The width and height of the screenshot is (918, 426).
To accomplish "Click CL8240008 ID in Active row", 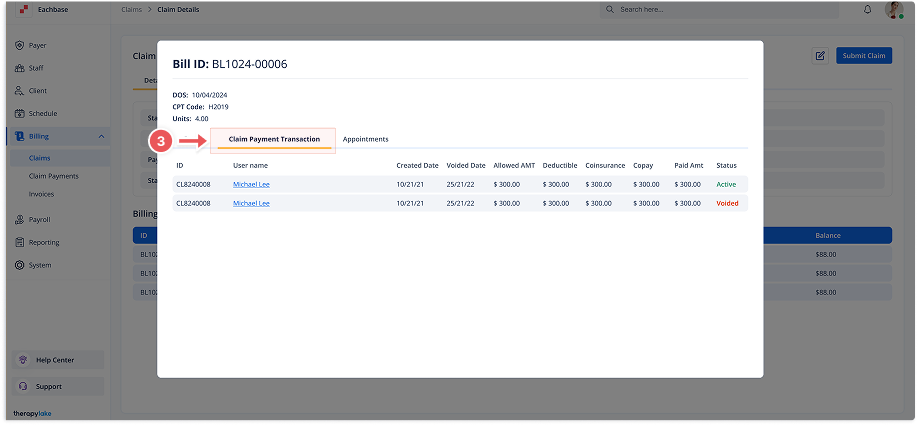I will pyautogui.click(x=193, y=184).
